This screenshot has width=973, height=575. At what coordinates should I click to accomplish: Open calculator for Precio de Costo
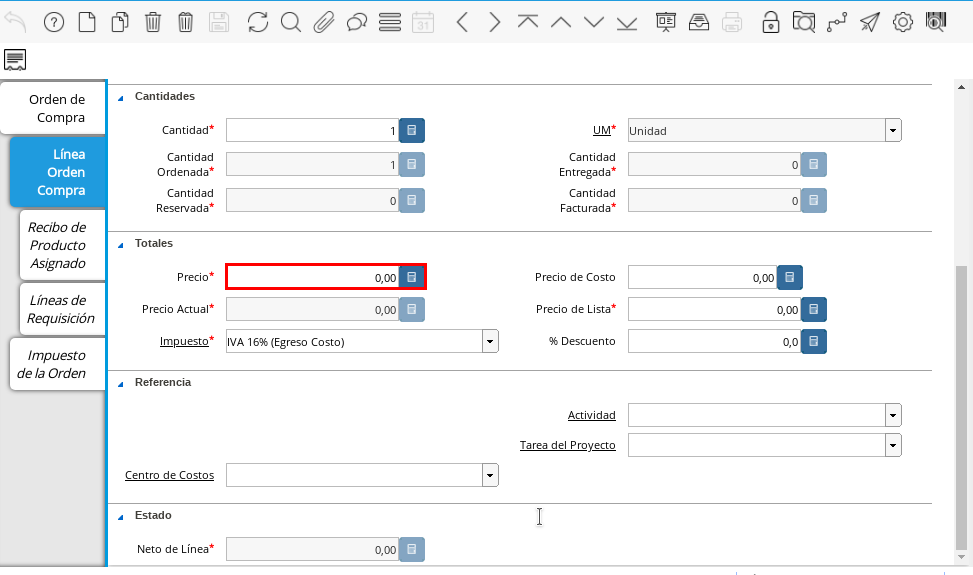789,277
